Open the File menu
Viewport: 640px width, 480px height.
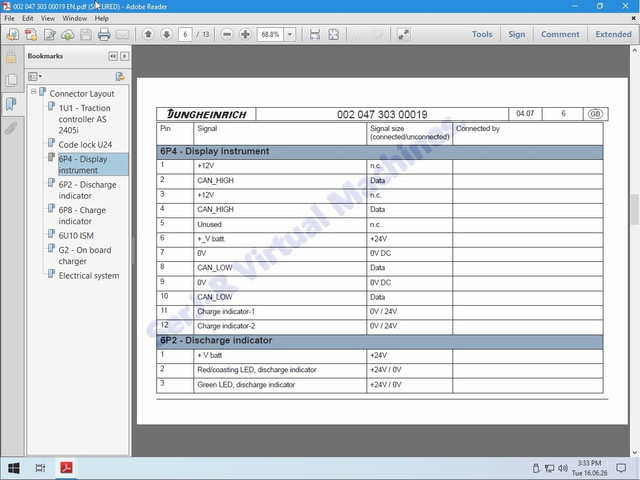point(9,18)
